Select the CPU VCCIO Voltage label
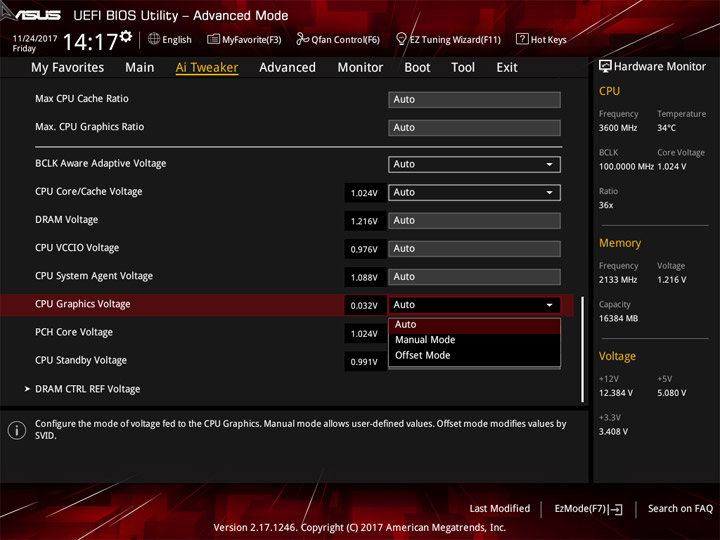 pos(77,248)
